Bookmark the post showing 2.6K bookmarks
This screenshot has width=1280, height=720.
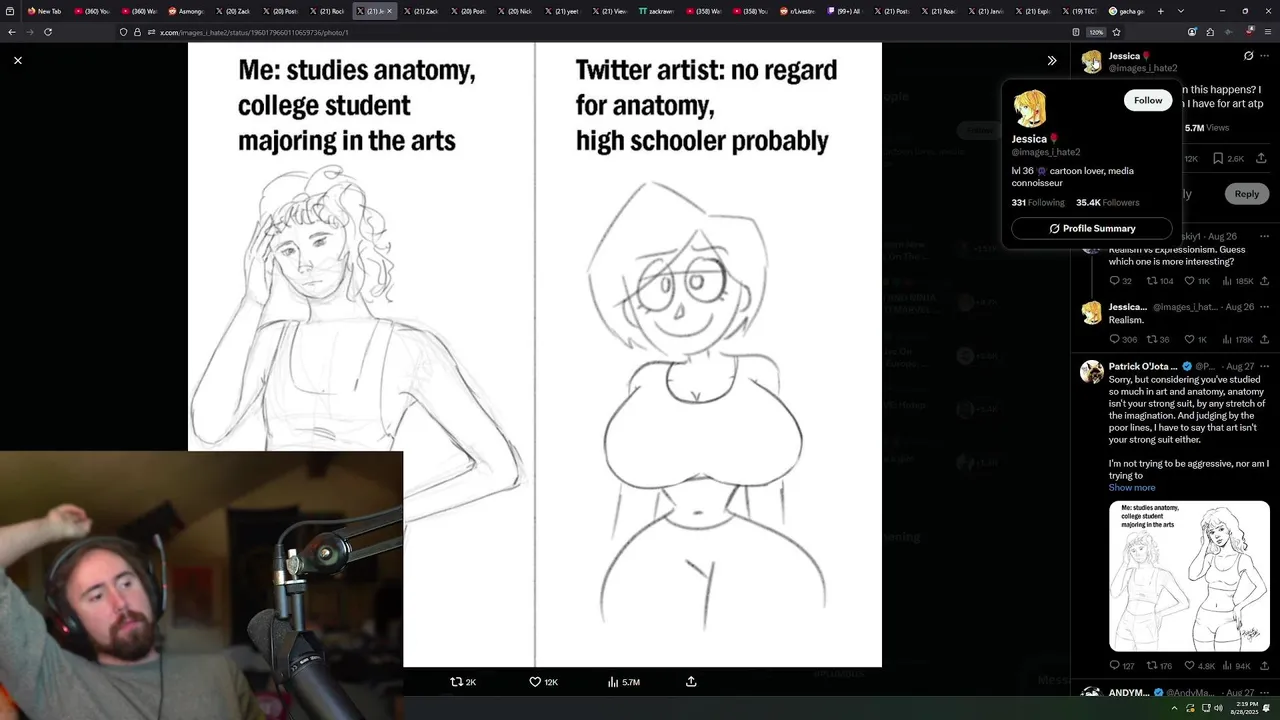click(1228, 158)
